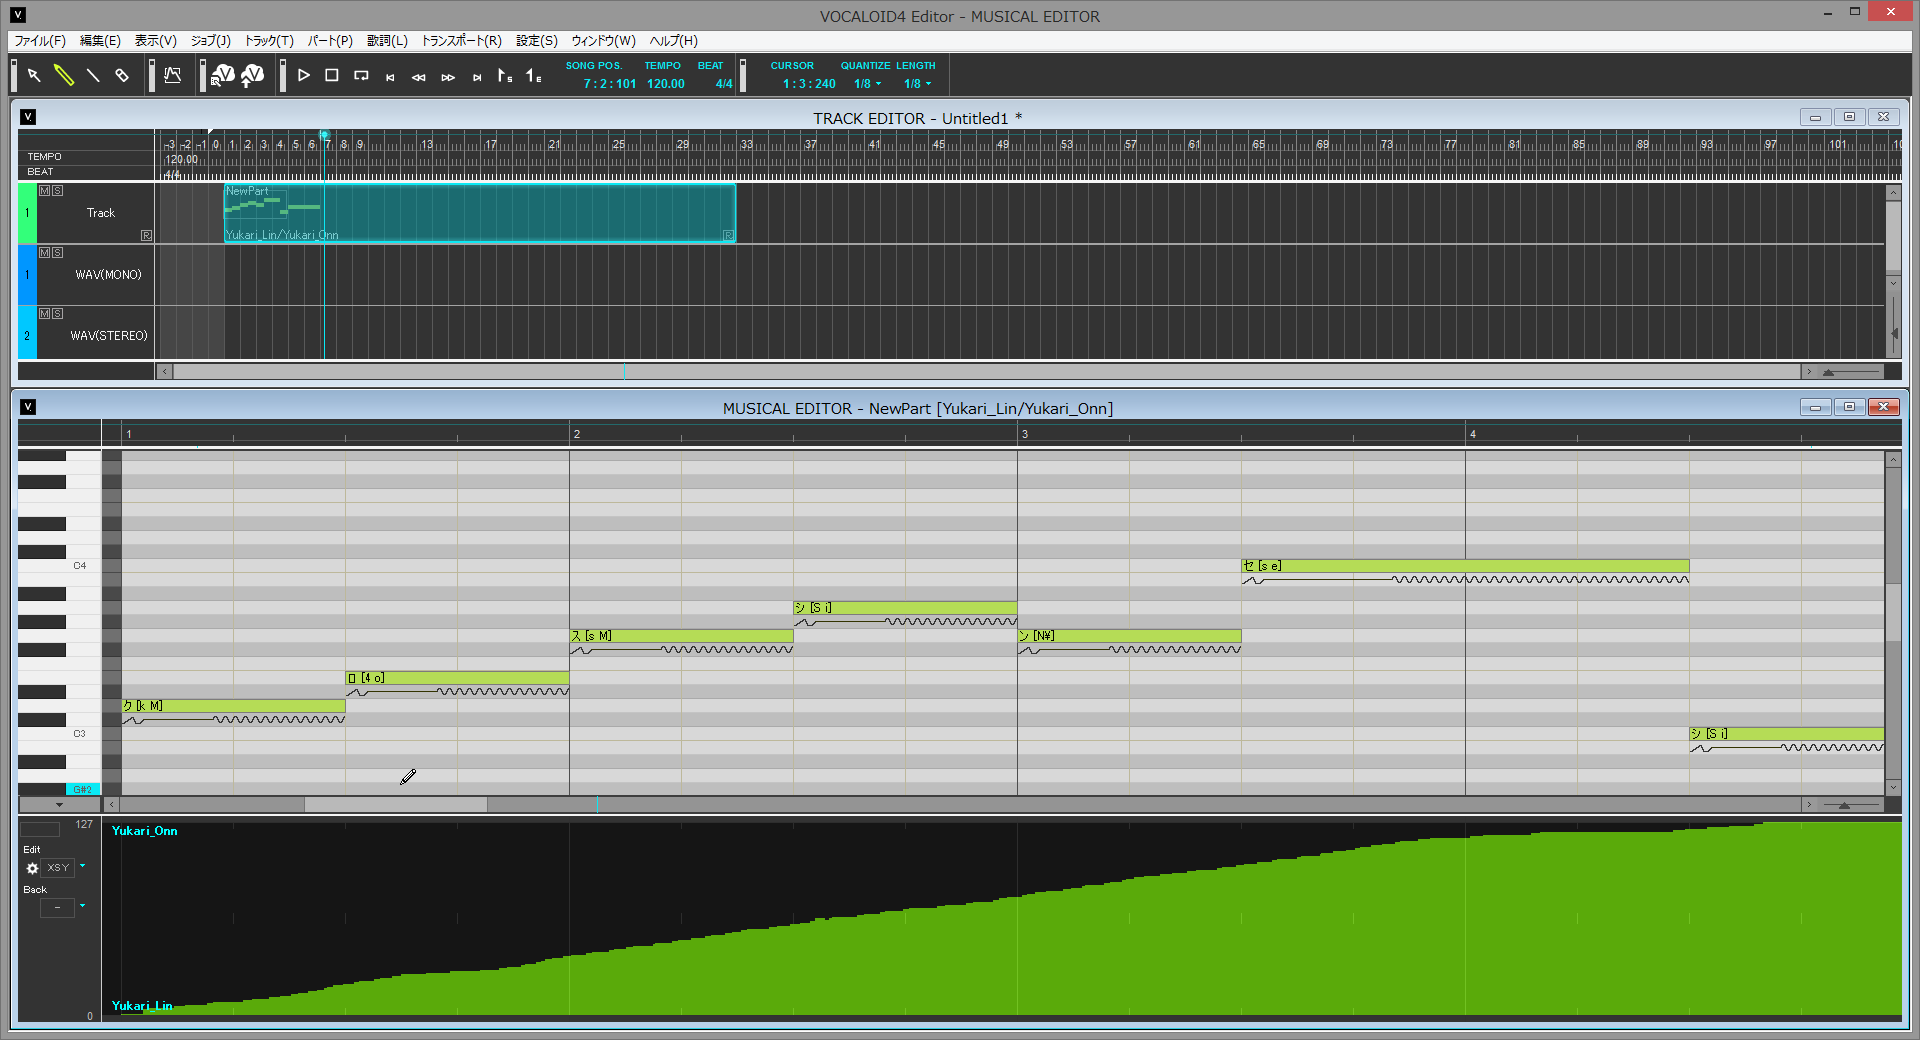Click the first VOCALOID cloud icon
This screenshot has height=1040, width=1920.
pyautogui.click(x=223, y=75)
